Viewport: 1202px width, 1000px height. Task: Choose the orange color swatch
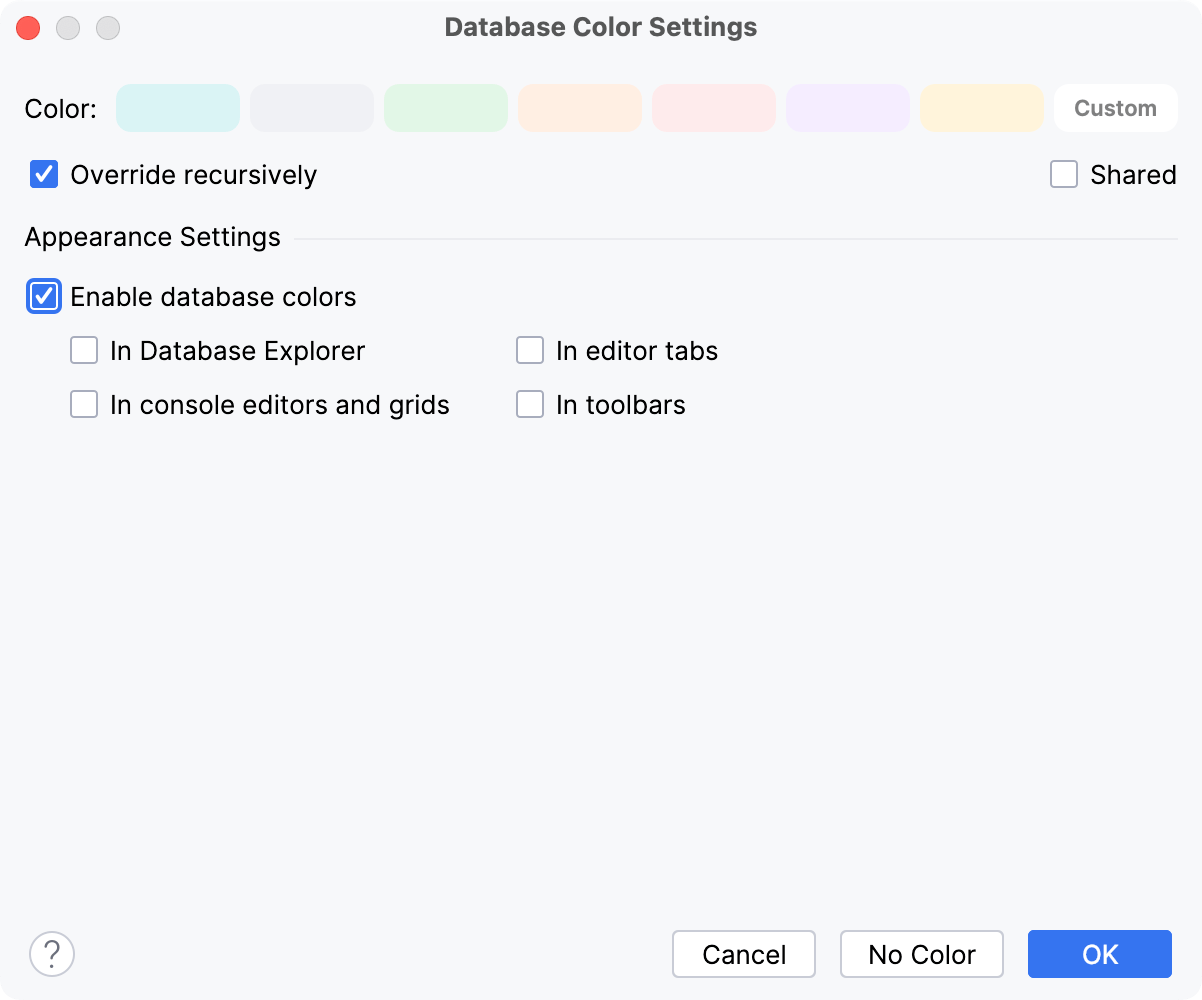click(579, 108)
